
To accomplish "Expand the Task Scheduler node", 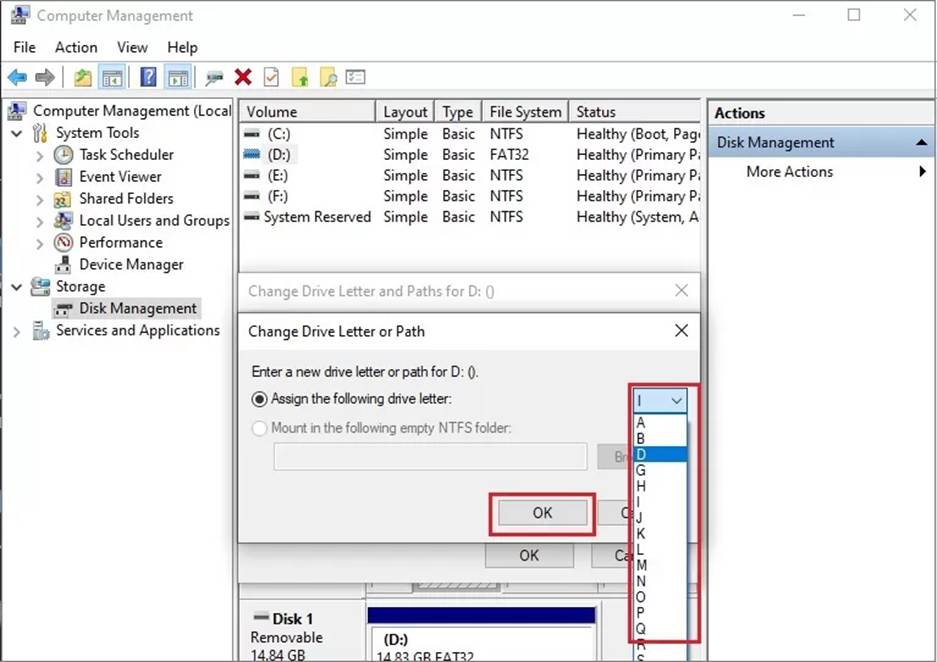I will coord(40,155).
